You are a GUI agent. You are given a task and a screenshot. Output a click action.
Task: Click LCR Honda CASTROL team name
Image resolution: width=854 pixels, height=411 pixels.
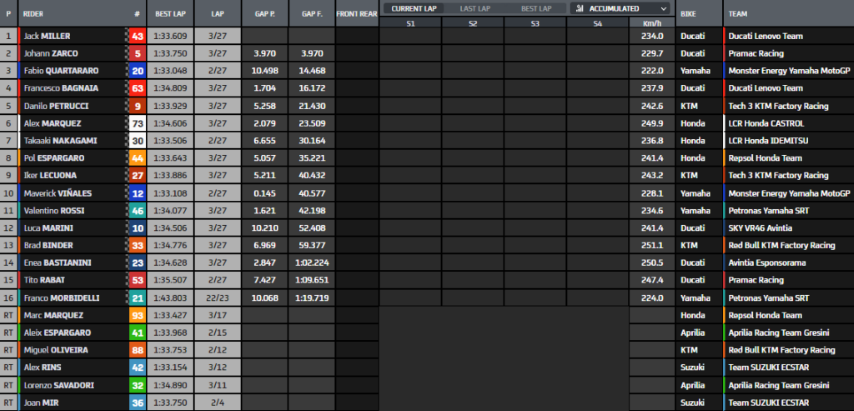coord(766,124)
